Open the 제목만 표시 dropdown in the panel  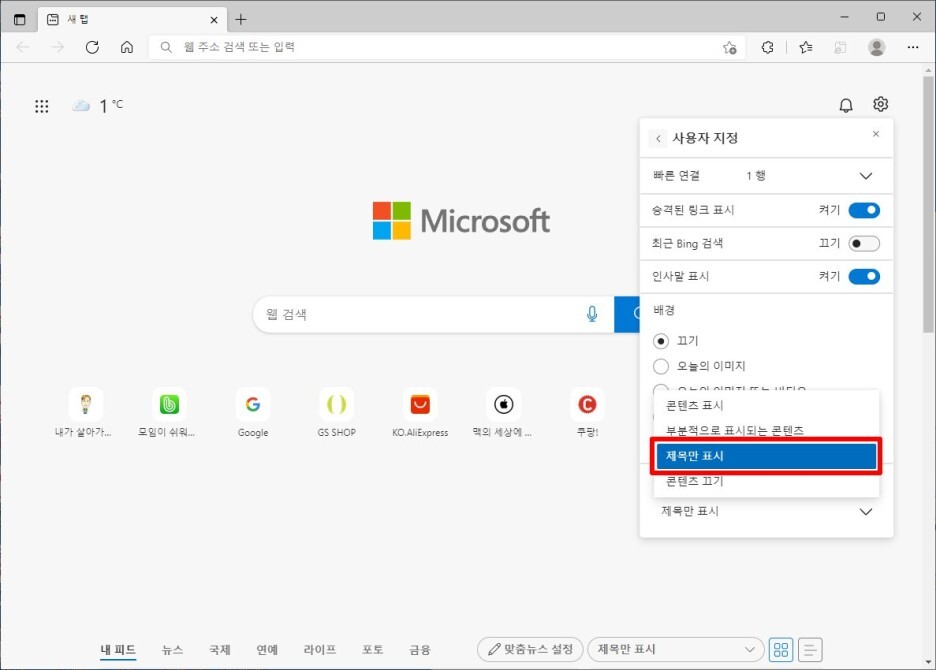[x=766, y=512]
